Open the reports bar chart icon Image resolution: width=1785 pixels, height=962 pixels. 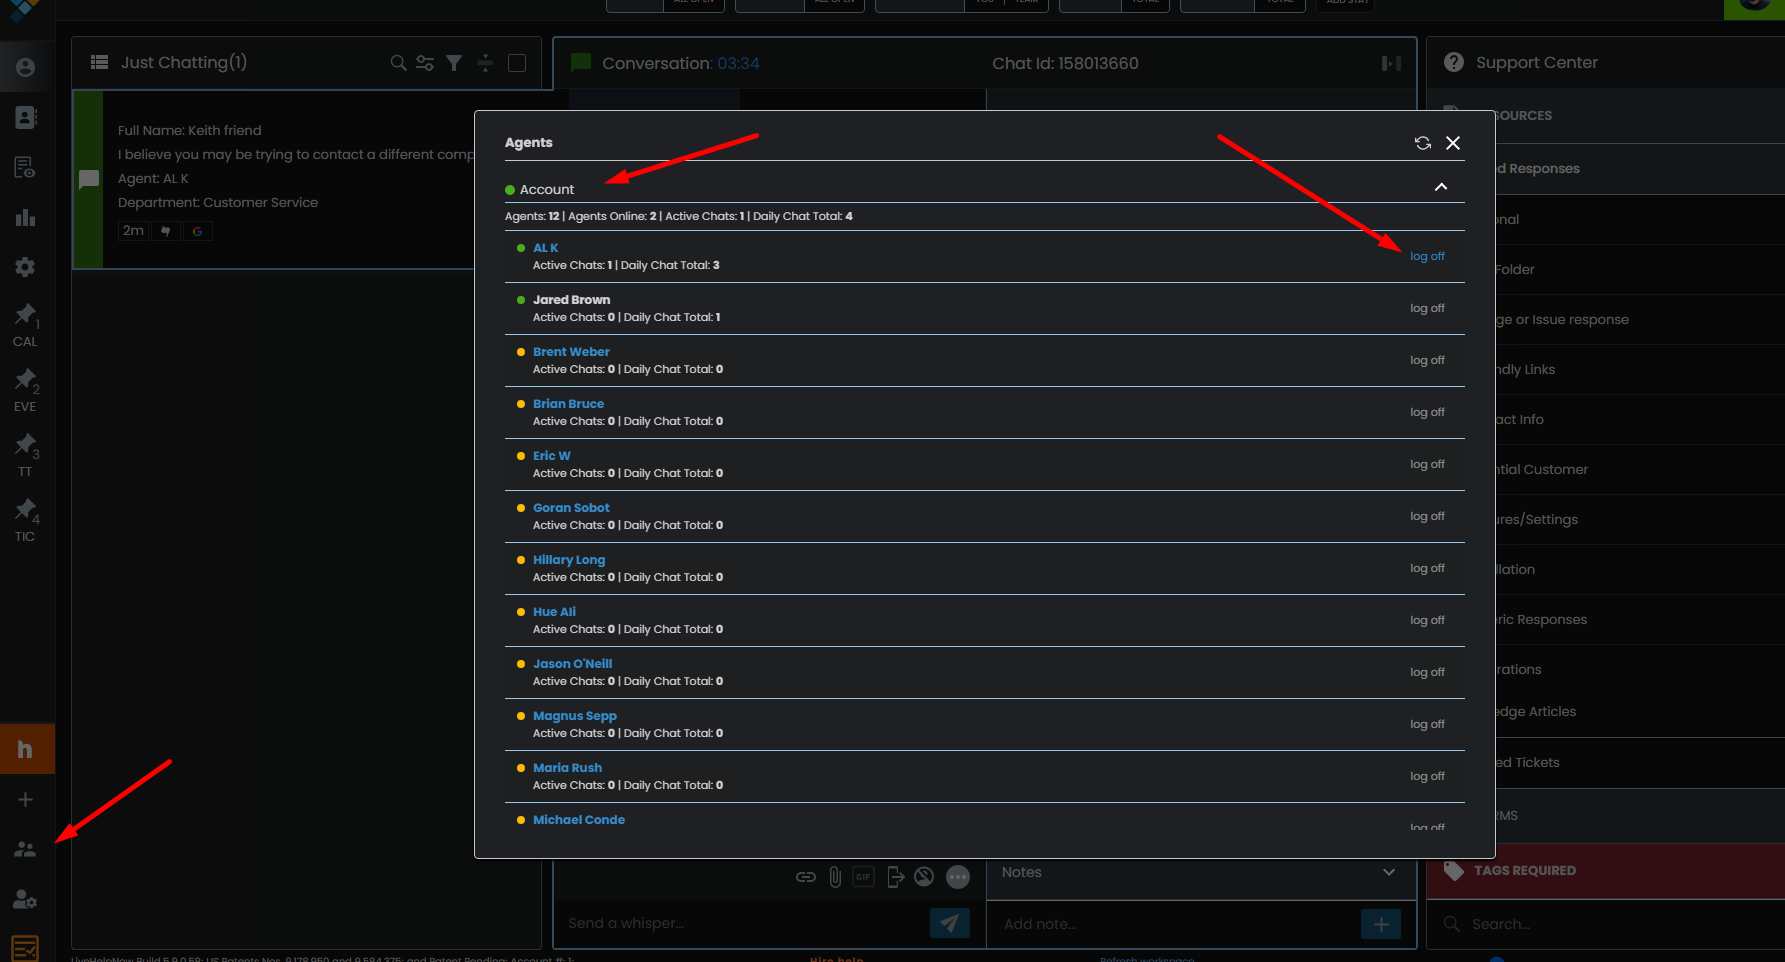pos(25,218)
